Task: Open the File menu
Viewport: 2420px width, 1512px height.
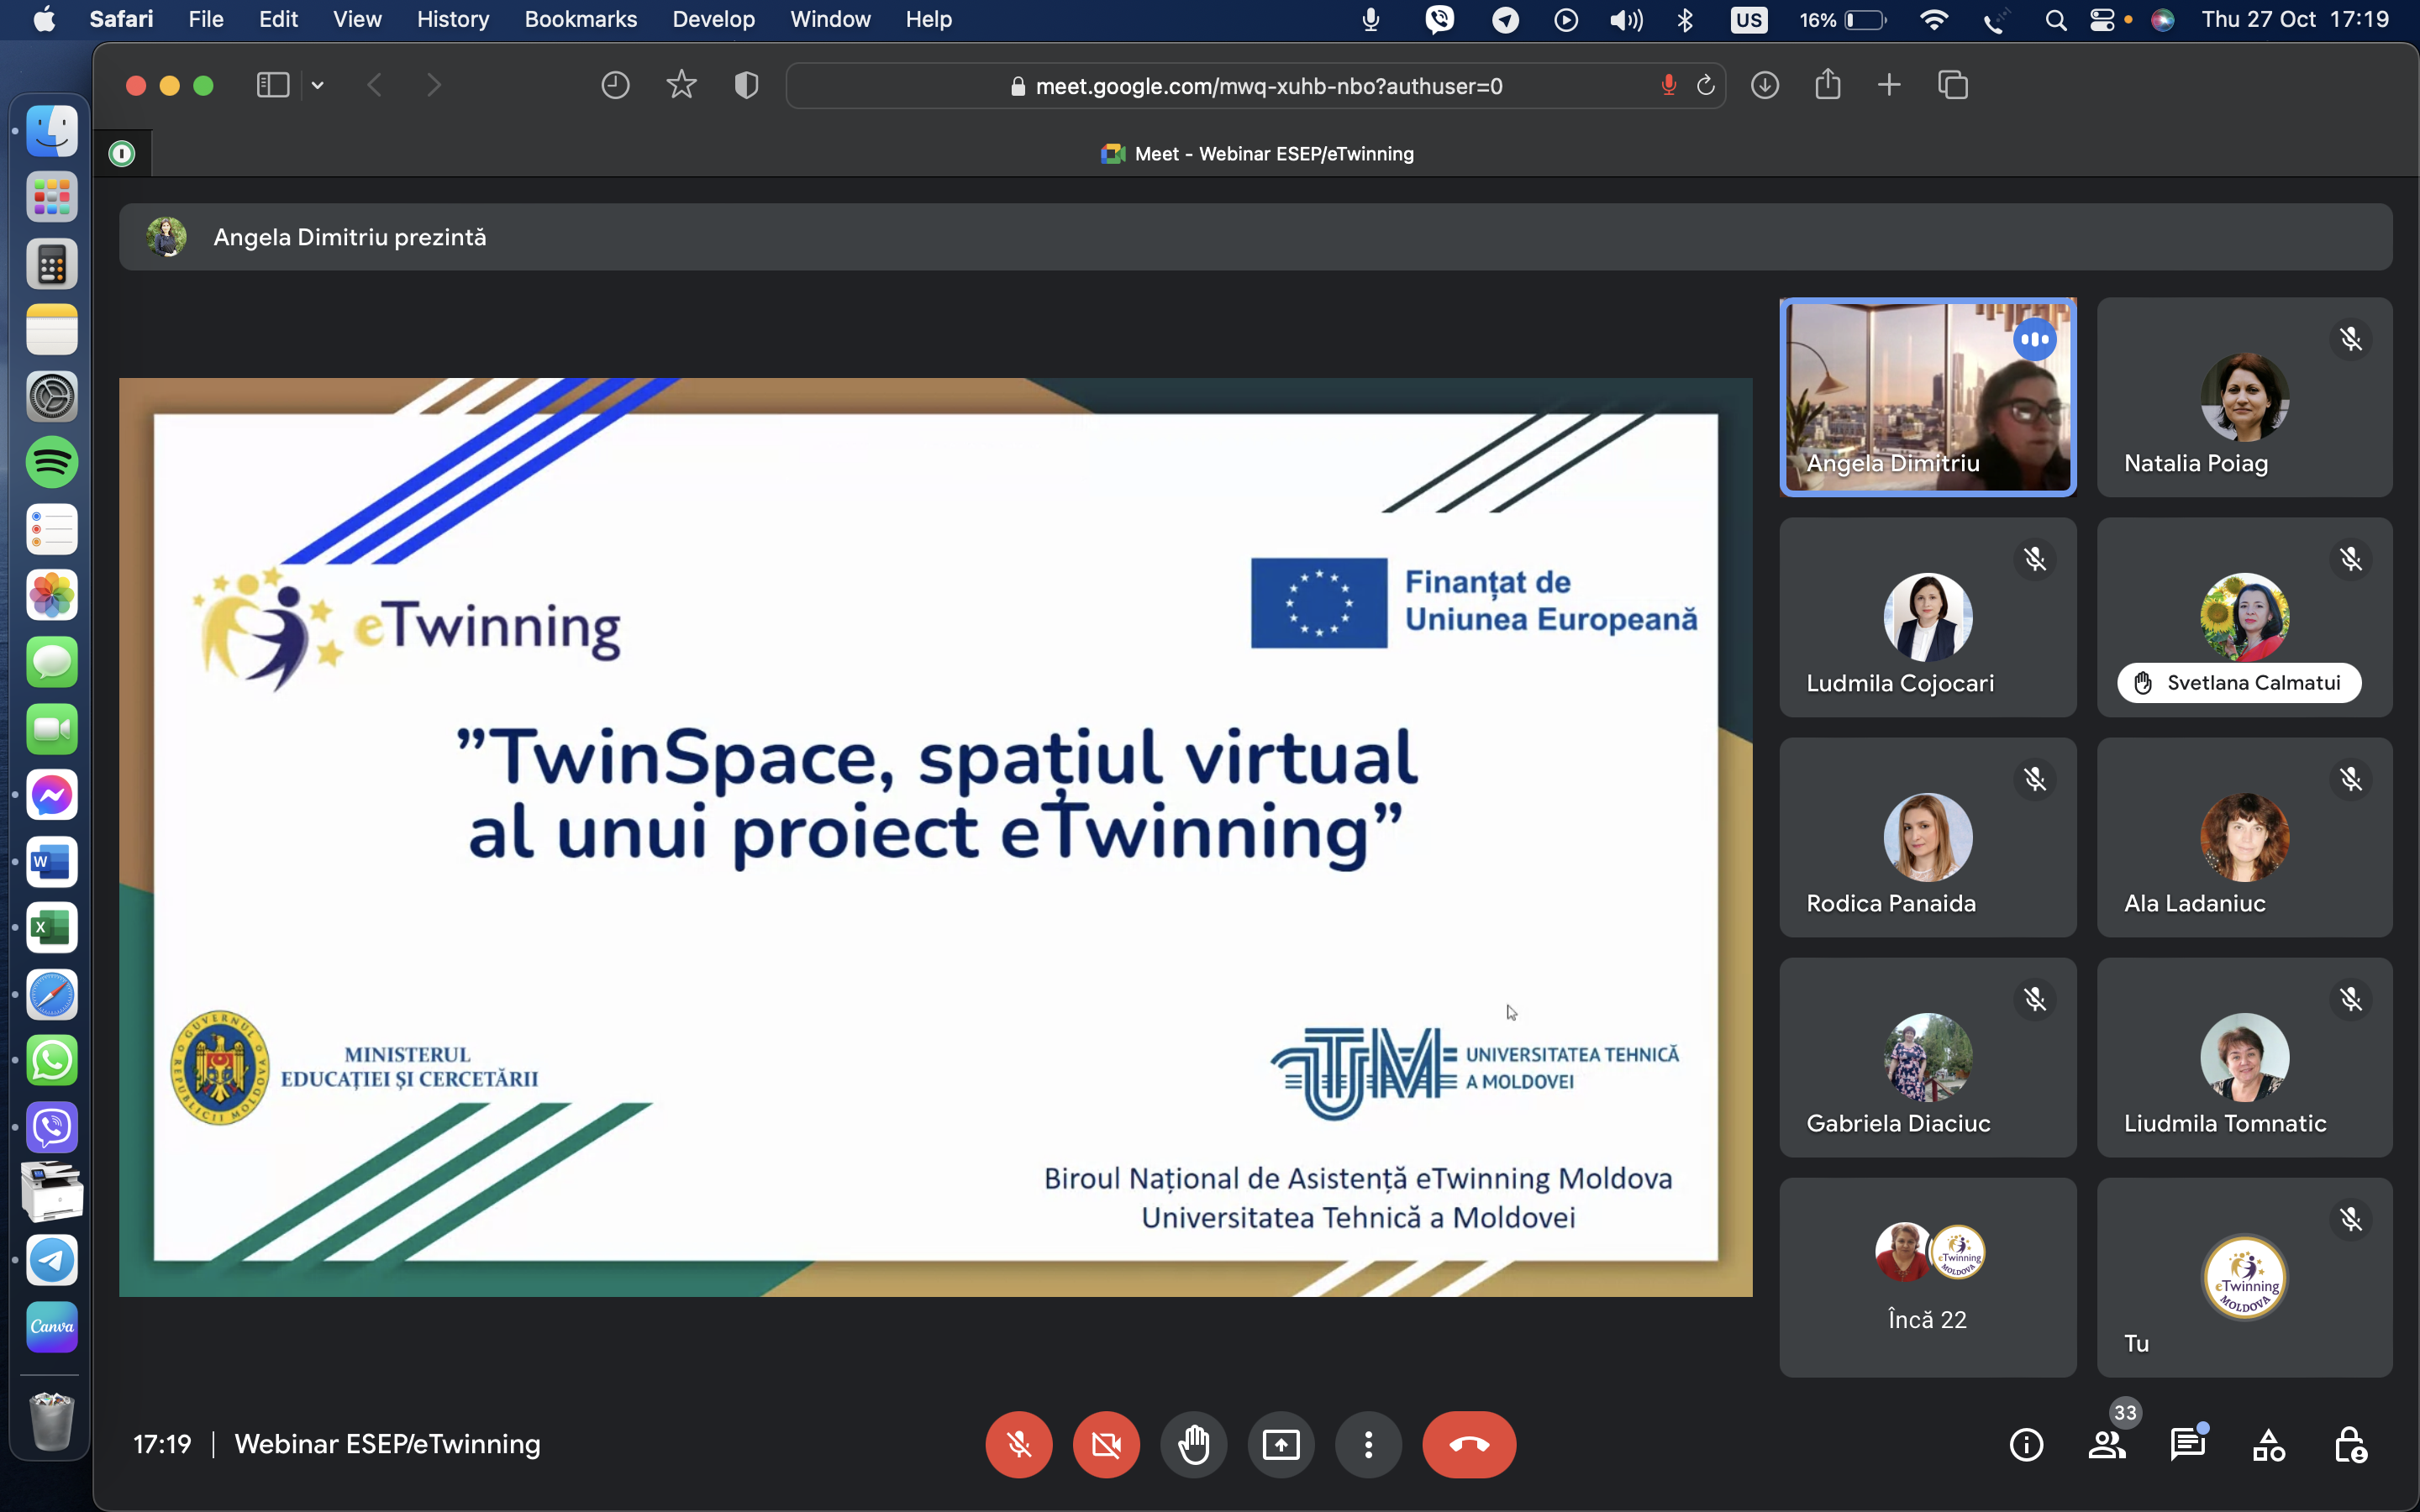Action: tap(206, 19)
